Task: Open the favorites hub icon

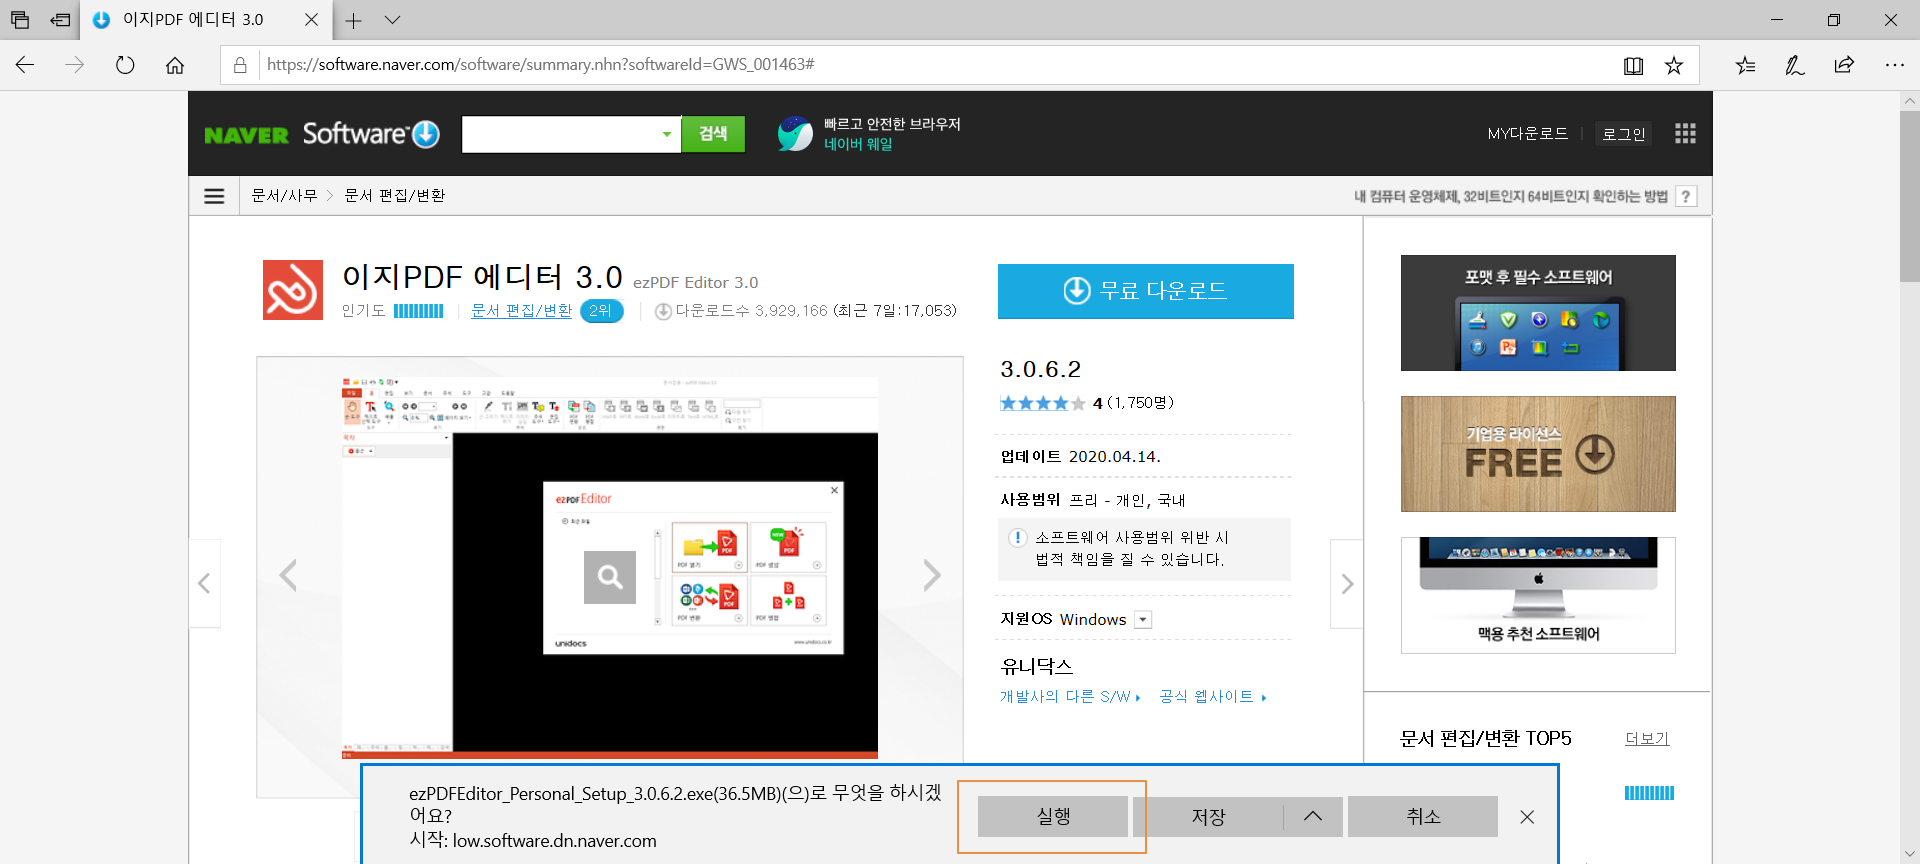Action: (x=1745, y=65)
